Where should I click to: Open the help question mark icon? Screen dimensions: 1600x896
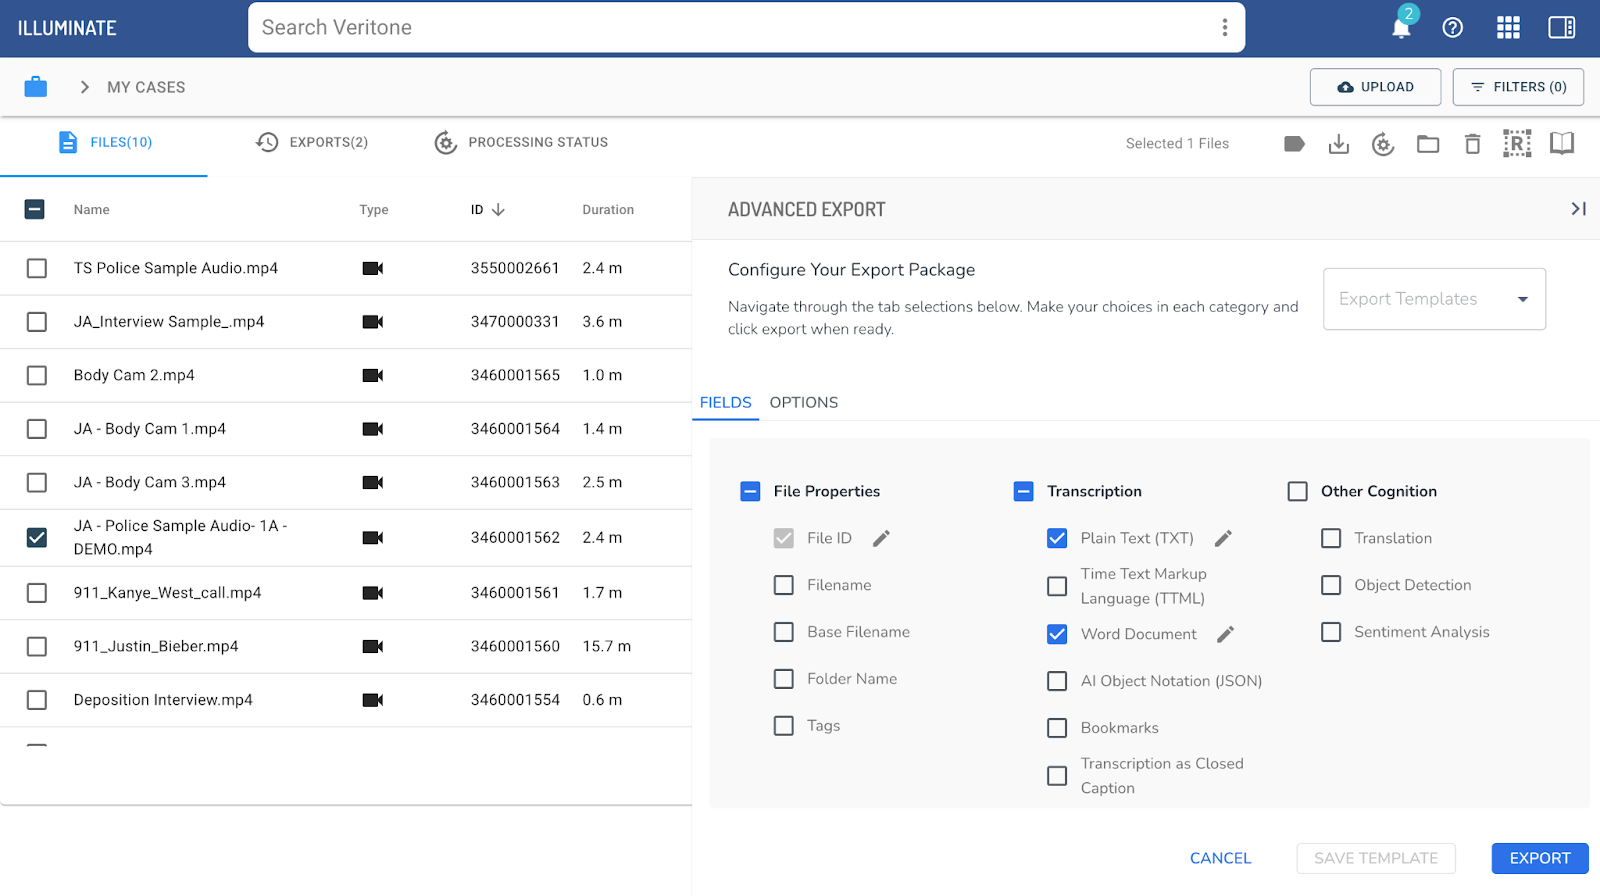click(x=1453, y=27)
